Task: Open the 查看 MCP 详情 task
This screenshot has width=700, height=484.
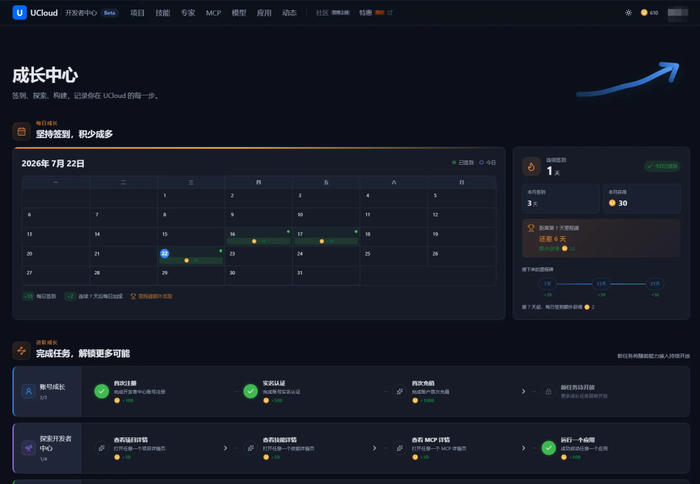Action: tap(439, 448)
